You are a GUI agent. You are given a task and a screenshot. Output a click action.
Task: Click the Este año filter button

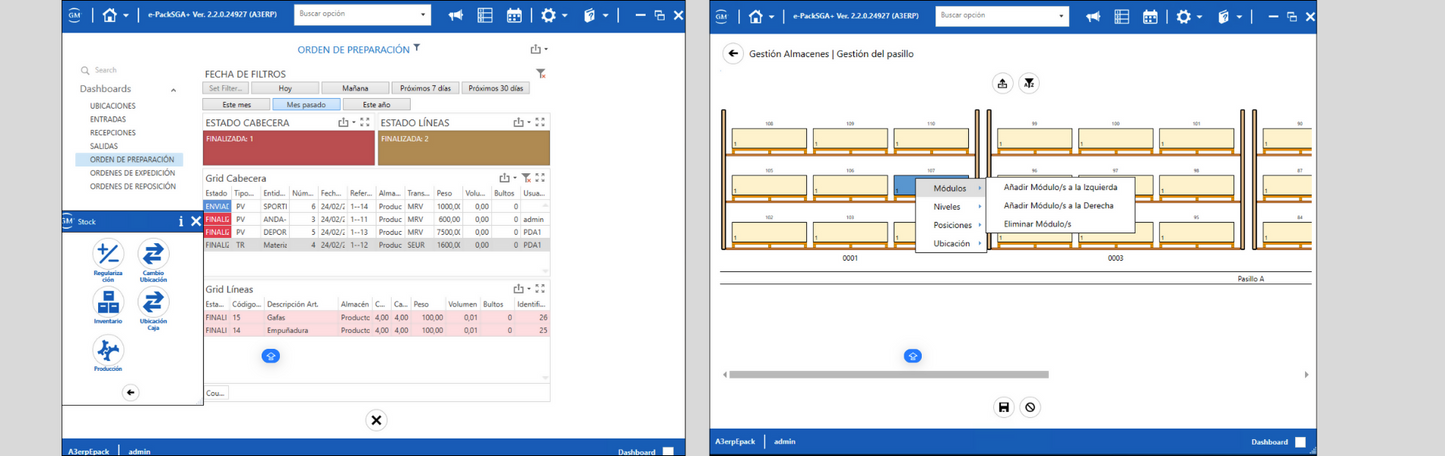click(376, 104)
